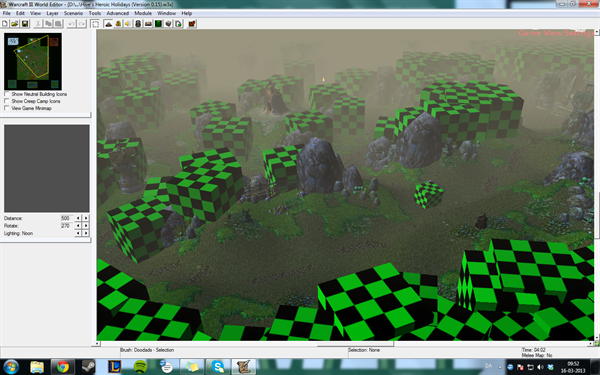Click the Test Map red checkmark icon
The width and height of the screenshot is (600, 375).
[x=192, y=24]
